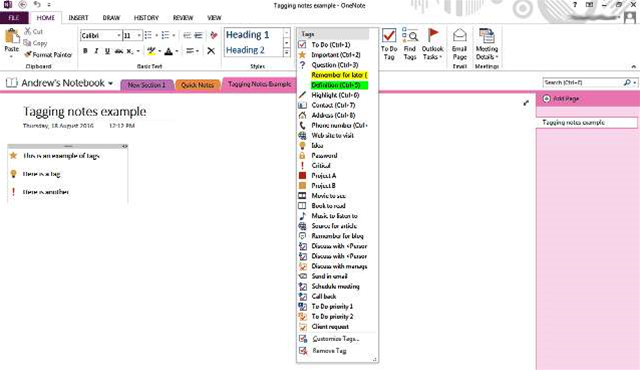Screen dimensions: 640x370
Task: Expand the Andrew's Notebook dropdown
Action: [110, 83]
